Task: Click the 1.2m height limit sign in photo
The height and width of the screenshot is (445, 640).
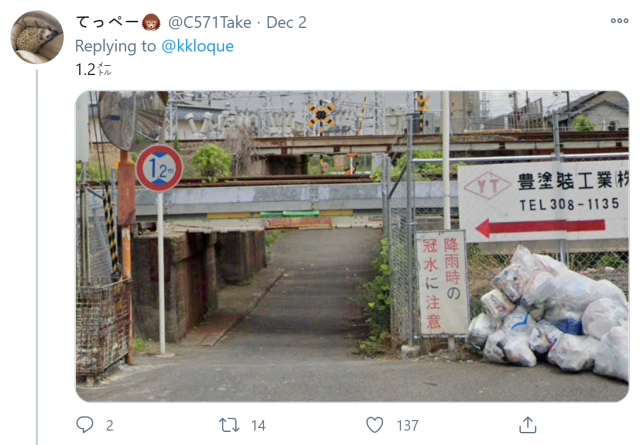Action: click(159, 168)
